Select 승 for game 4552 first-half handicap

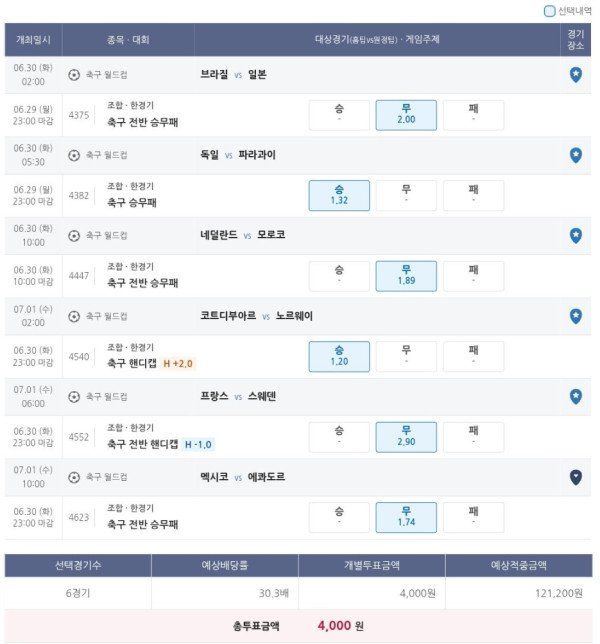(x=339, y=437)
